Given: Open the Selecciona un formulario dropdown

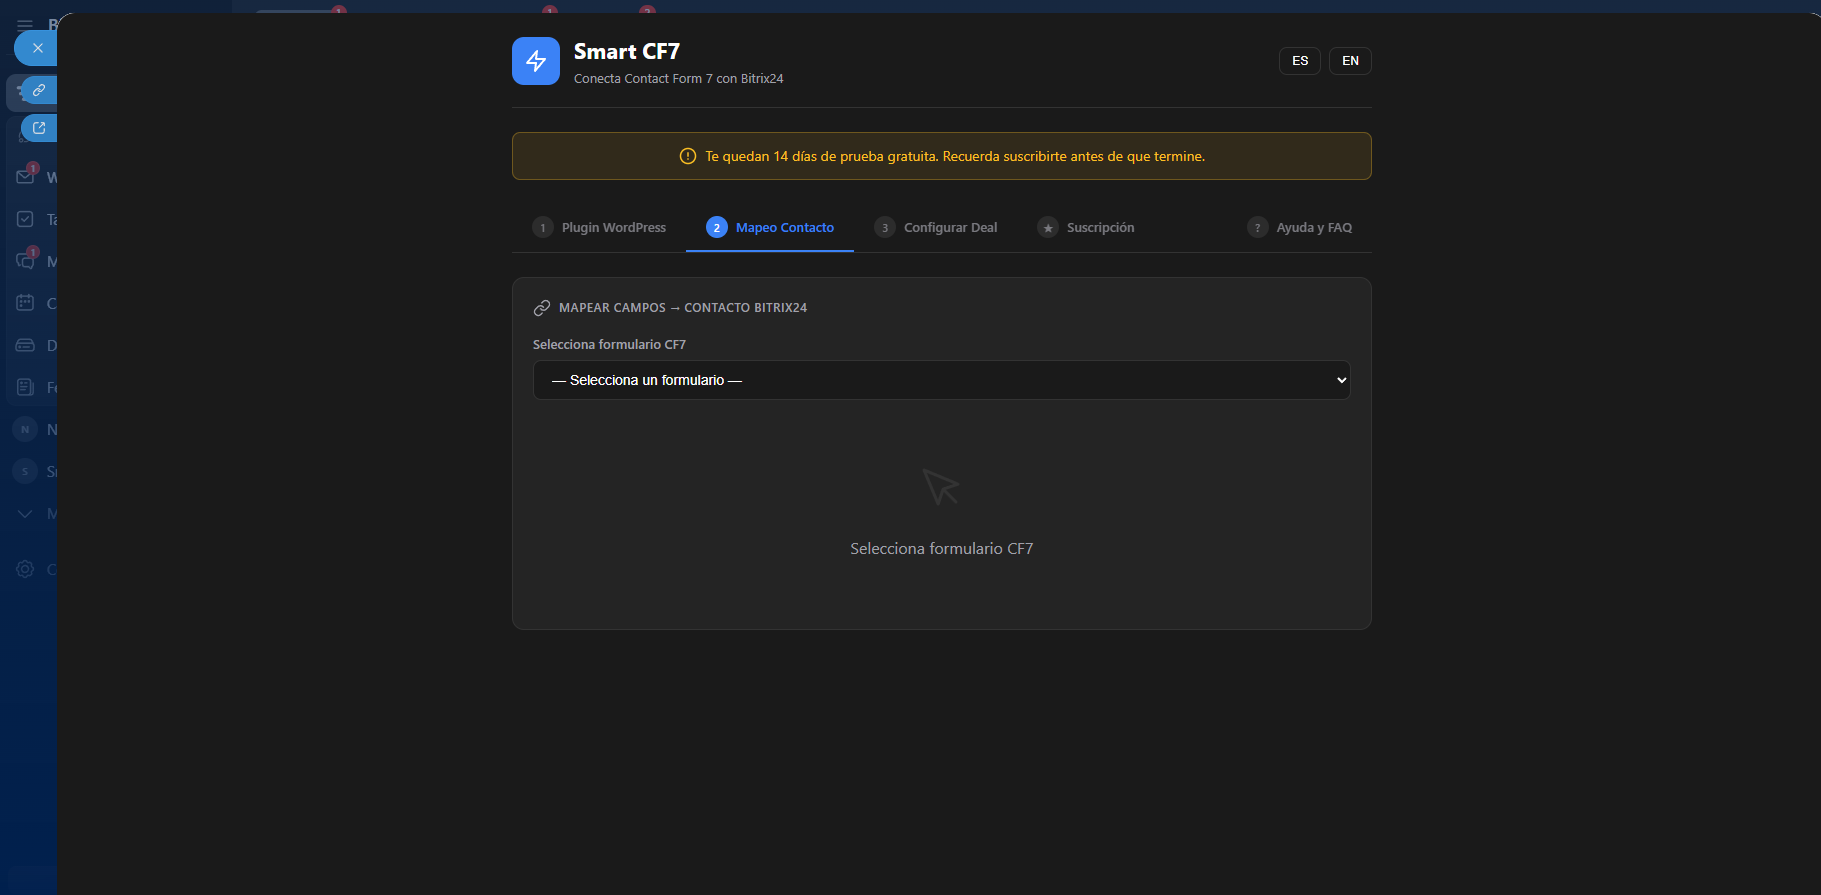Looking at the screenshot, I should (941, 380).
